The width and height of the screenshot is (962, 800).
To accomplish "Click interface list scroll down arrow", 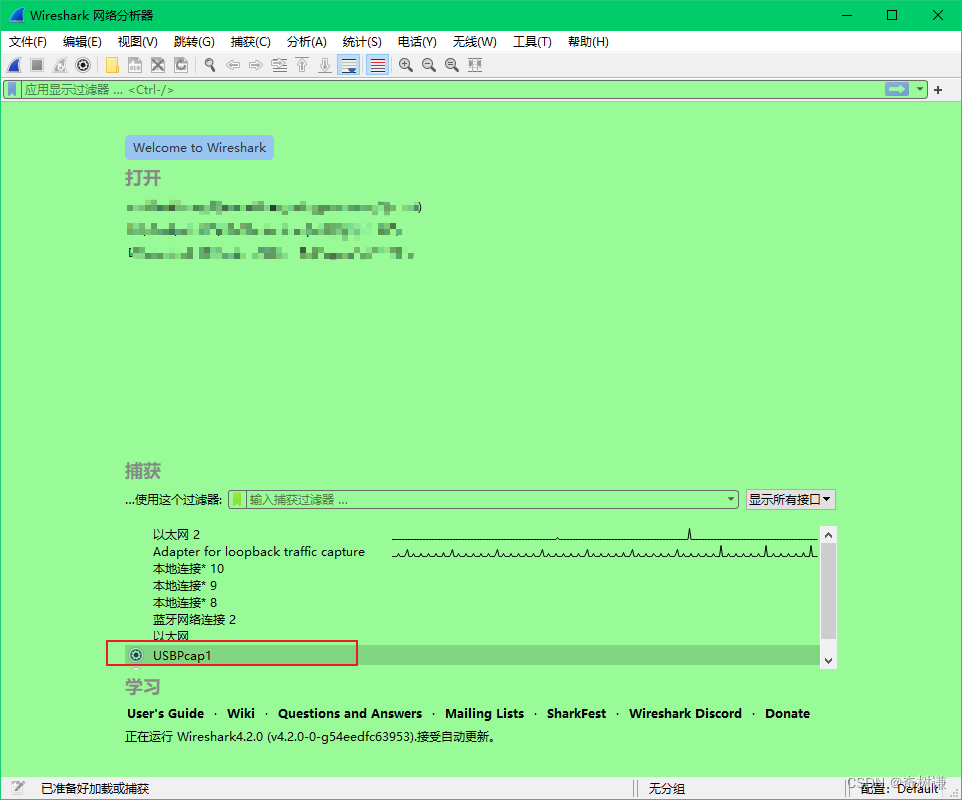I will 828,661.
